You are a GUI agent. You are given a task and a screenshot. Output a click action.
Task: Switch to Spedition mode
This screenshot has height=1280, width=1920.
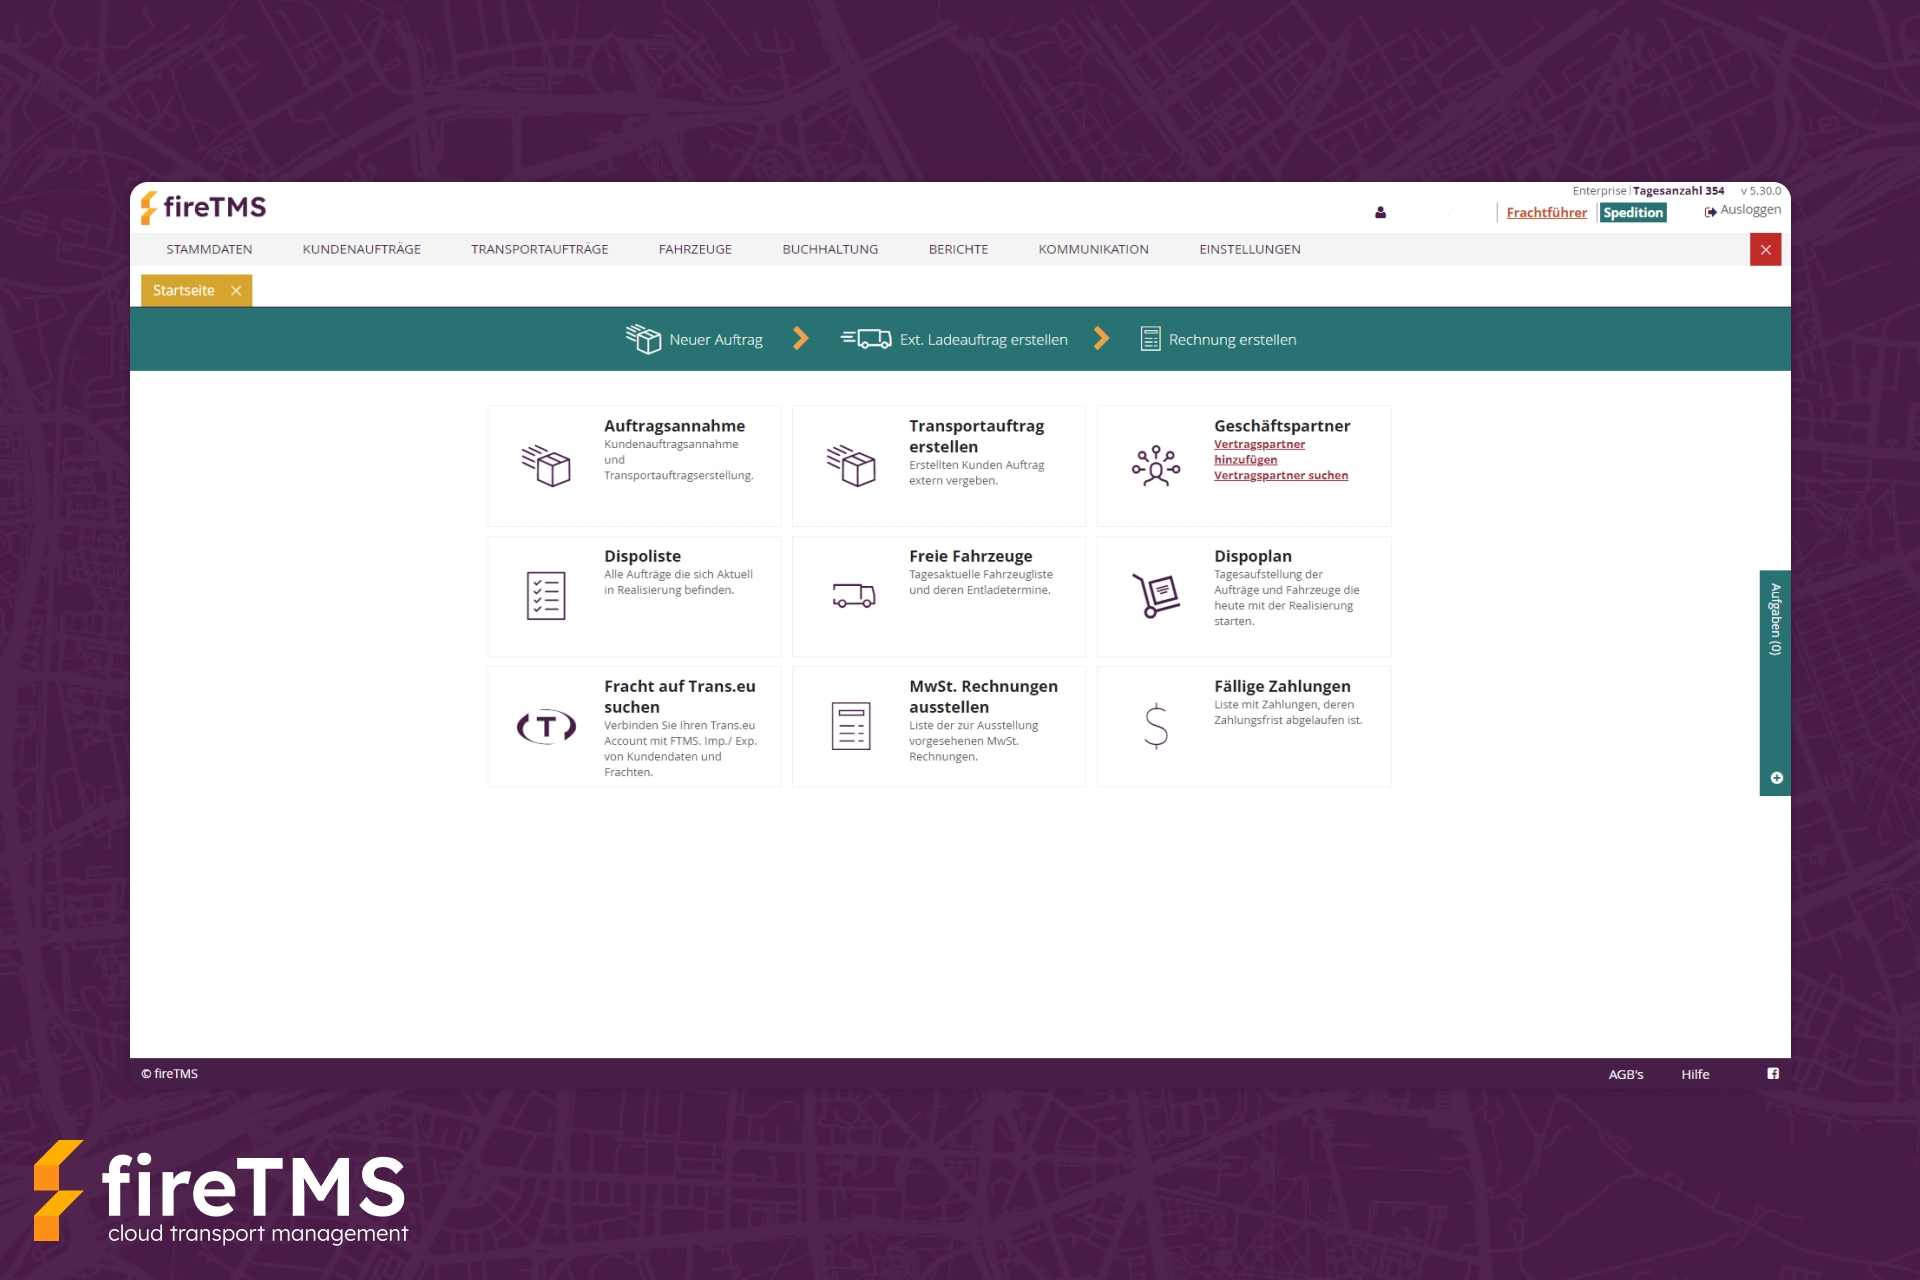click(x=1632, y=213)
